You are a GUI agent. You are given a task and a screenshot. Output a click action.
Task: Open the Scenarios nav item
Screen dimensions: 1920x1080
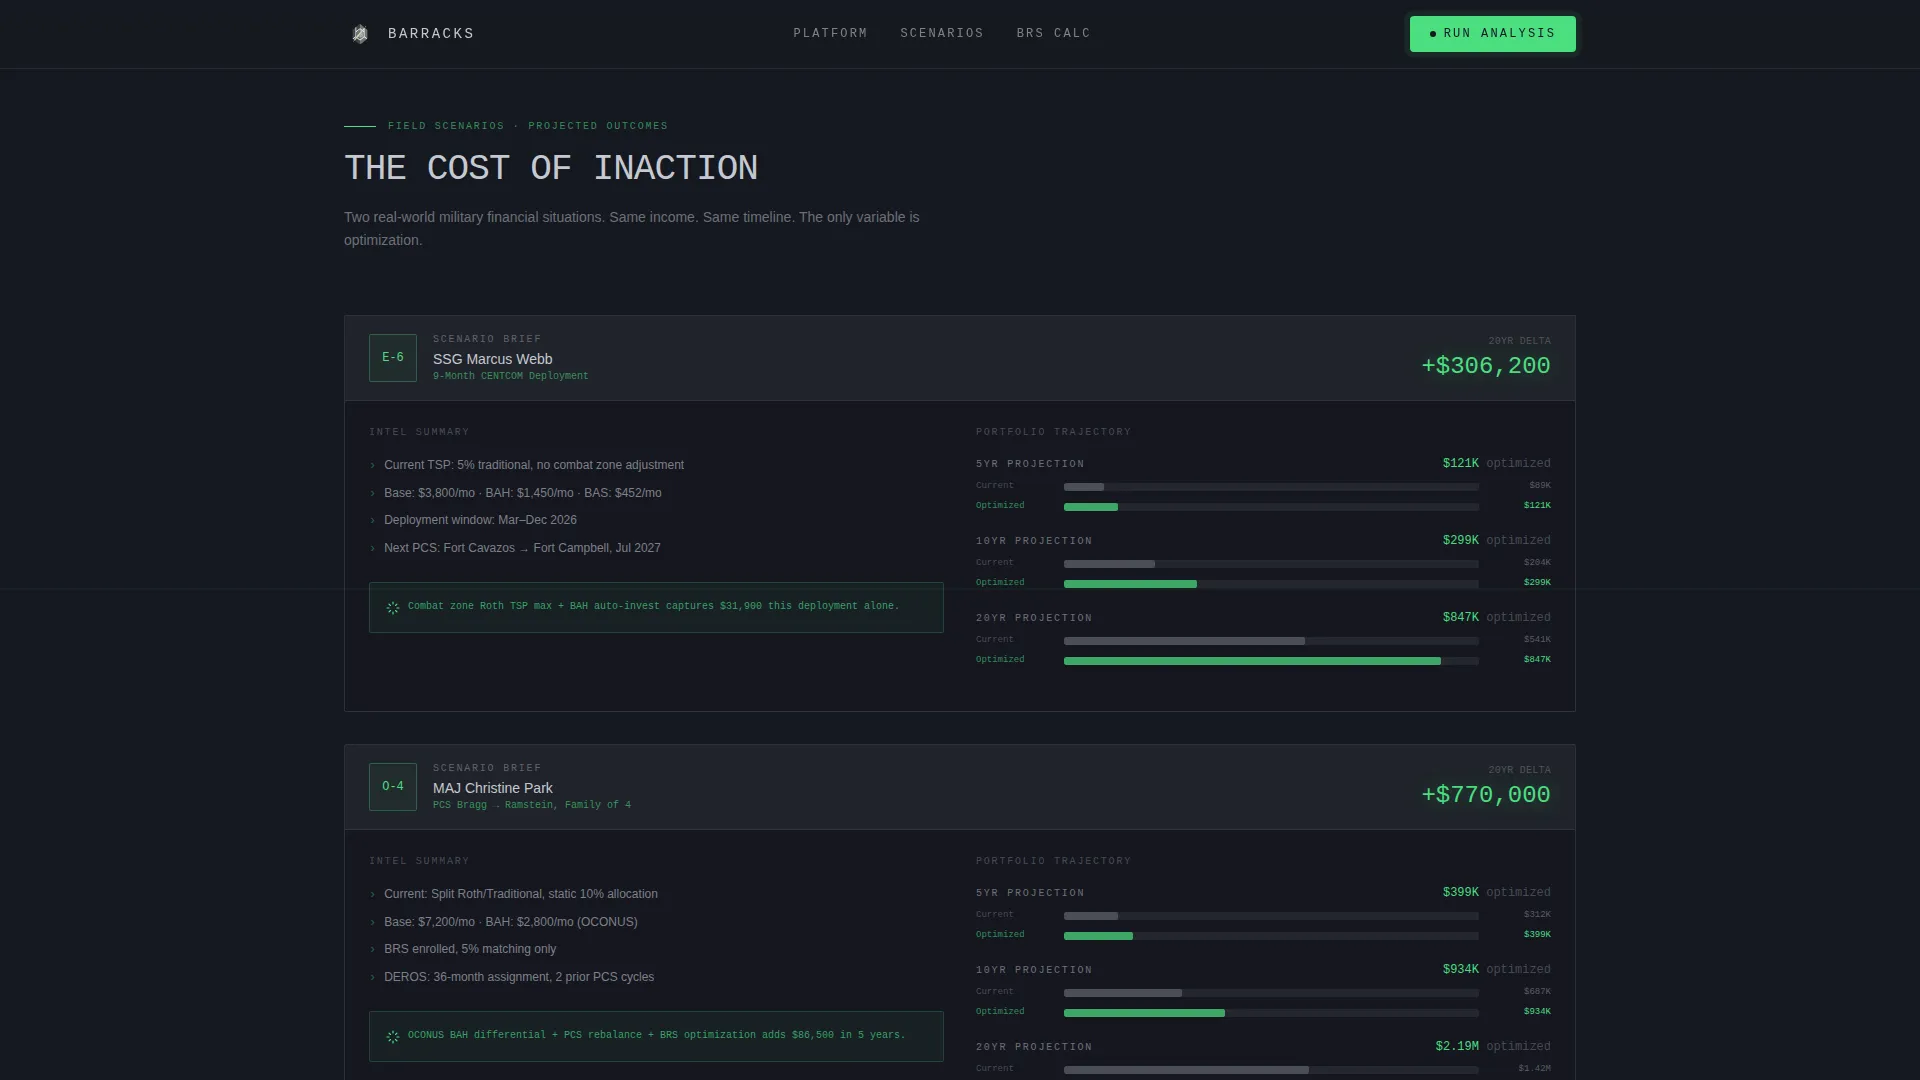(x=942, y=34)
